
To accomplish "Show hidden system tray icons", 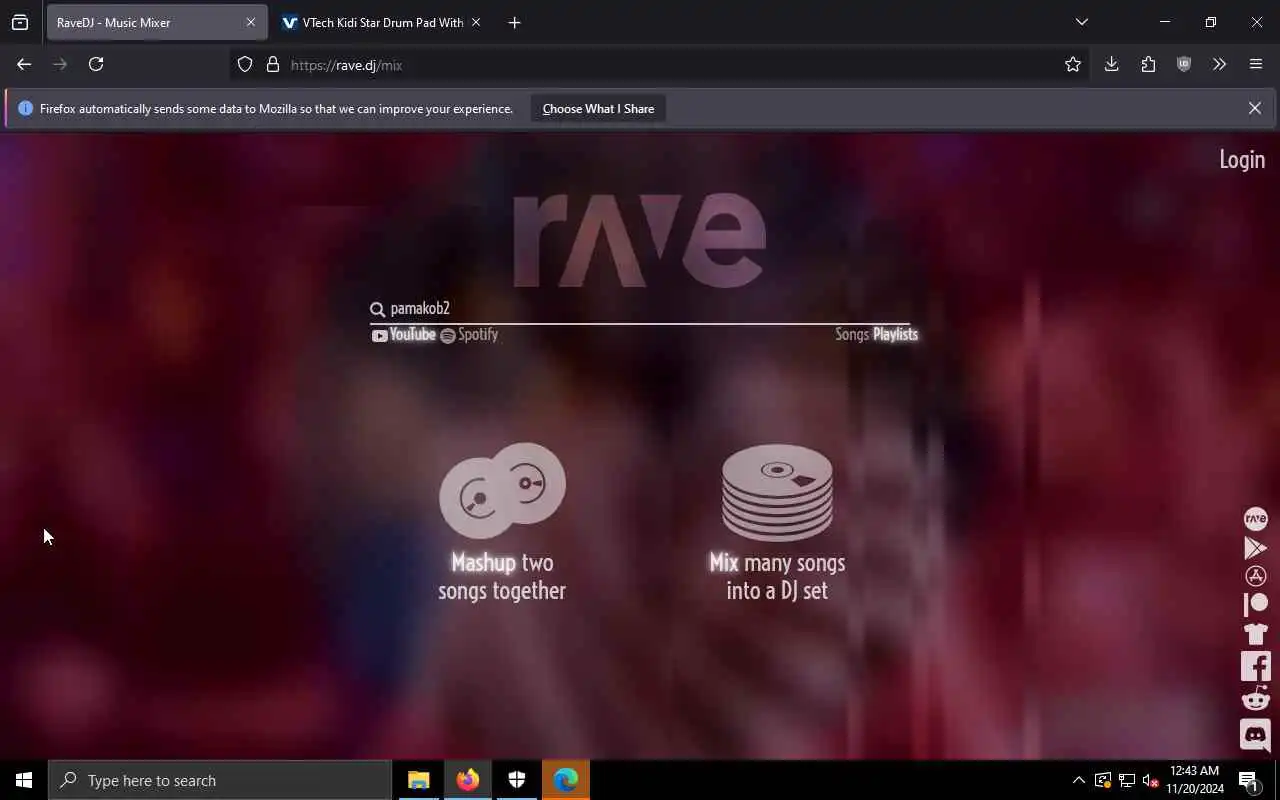I will click(x=1078, y=780).
